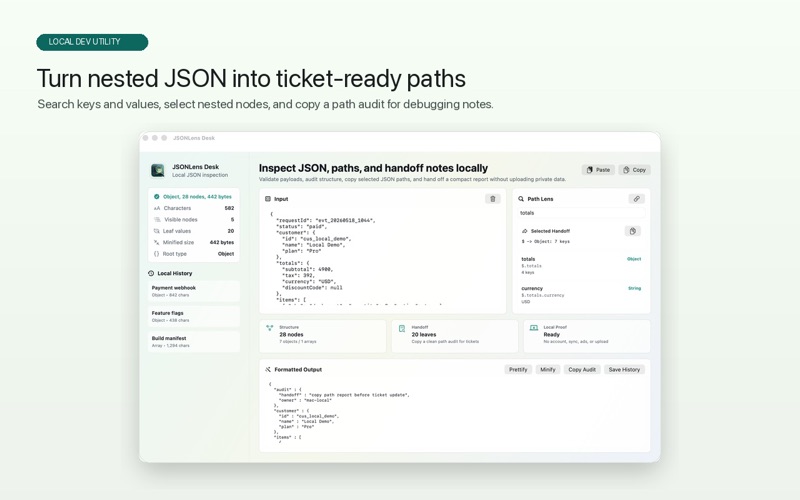Click the Handoff card document icon
The image size is (800, 500).
pyautogui.click(x=402, y=329)
